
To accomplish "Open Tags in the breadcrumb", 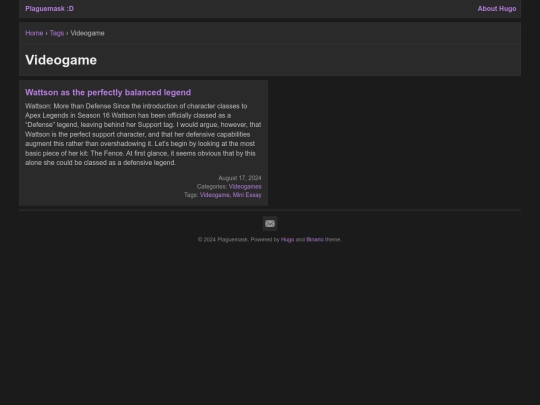I will 56,33.
